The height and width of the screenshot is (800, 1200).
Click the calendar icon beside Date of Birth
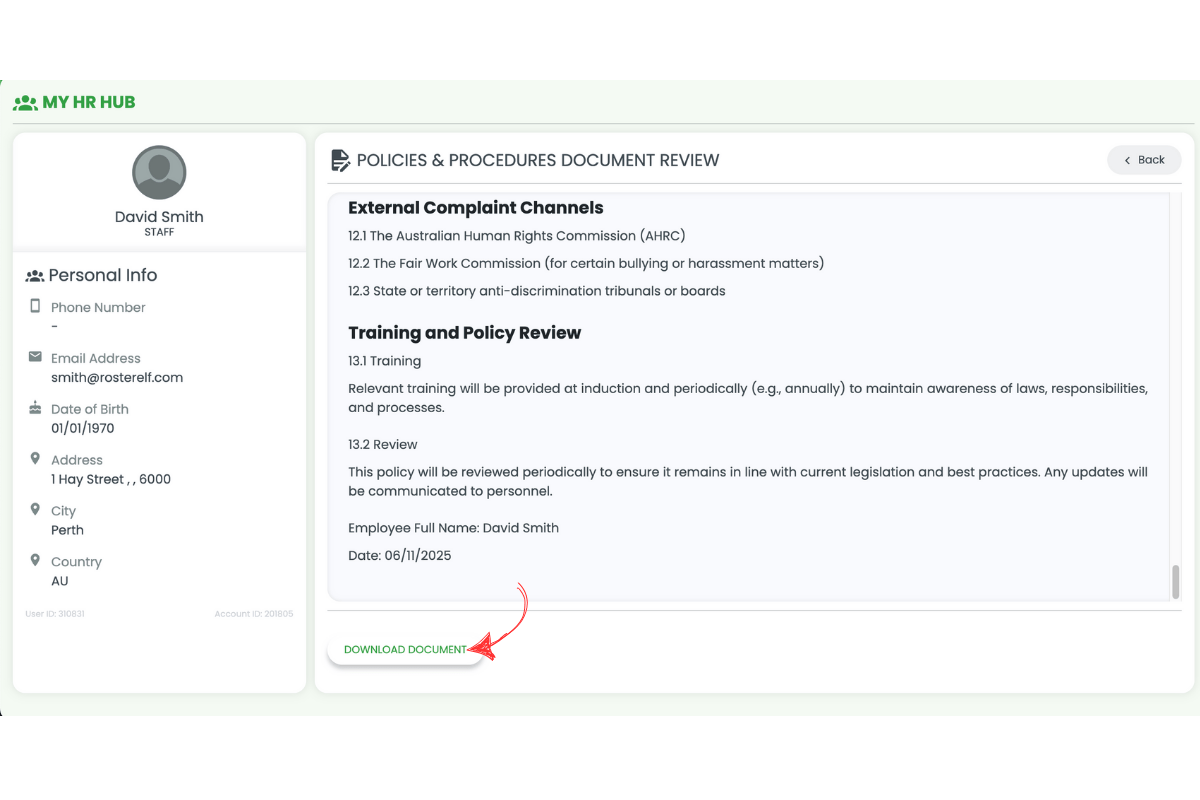35,408
